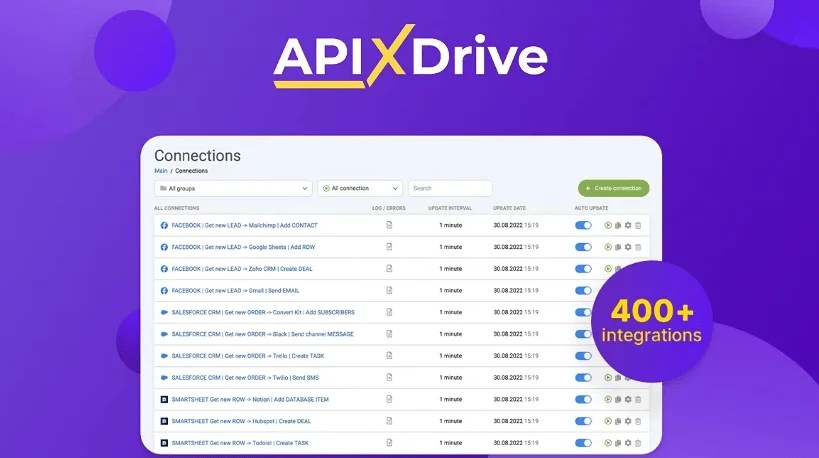Screen dimensions: 819x458
Task: Open FACEBOOK Get new LEAD Mailchimp connection link
Action: tap(244, 225)
